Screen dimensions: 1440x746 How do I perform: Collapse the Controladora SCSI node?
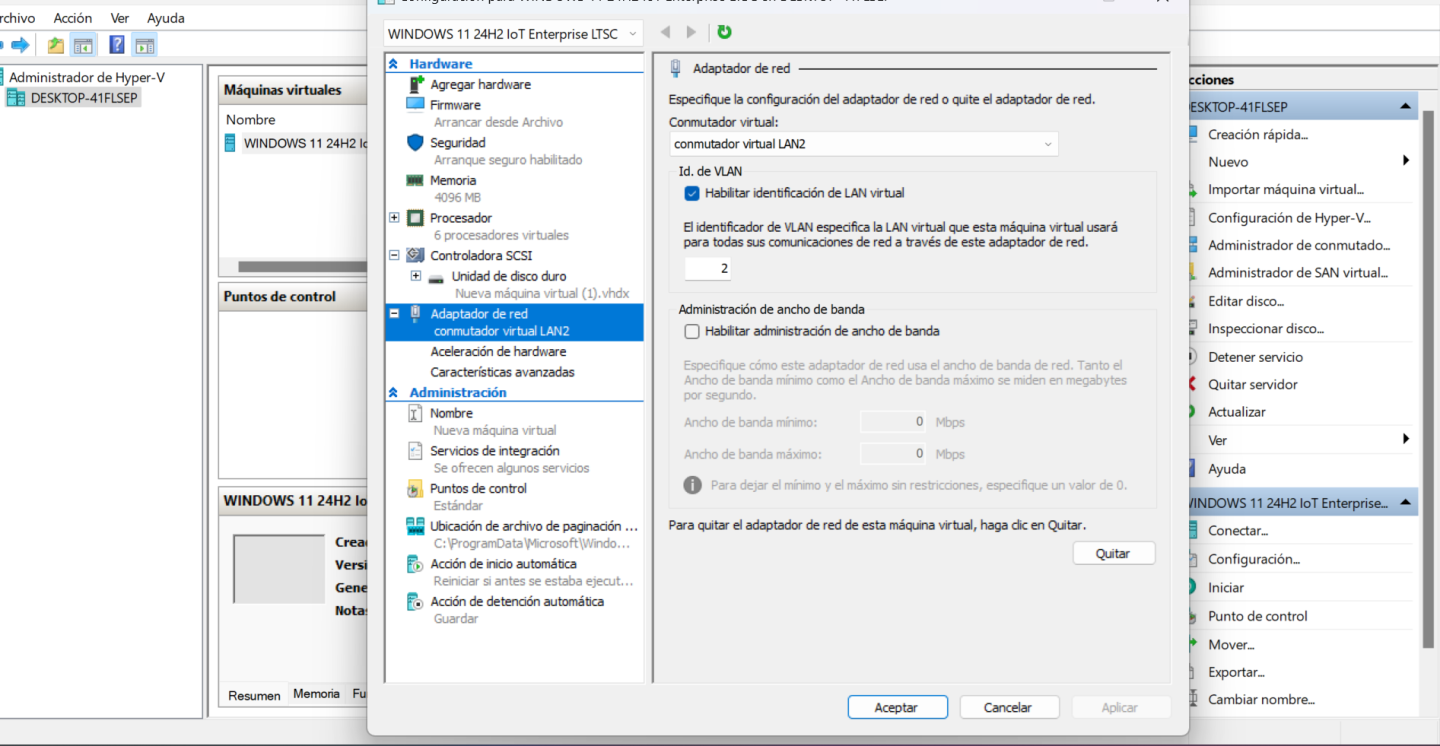pos(394,256)
